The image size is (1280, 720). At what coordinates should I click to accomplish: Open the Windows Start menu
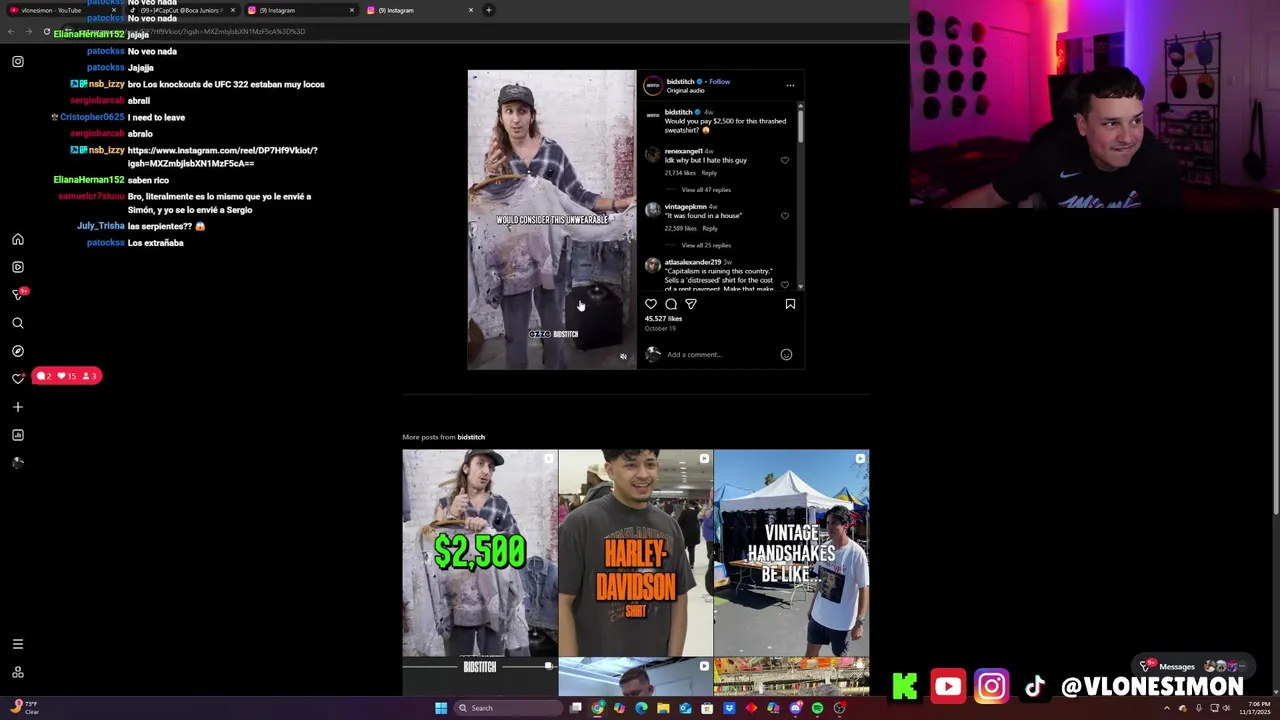tap(440, 708)
